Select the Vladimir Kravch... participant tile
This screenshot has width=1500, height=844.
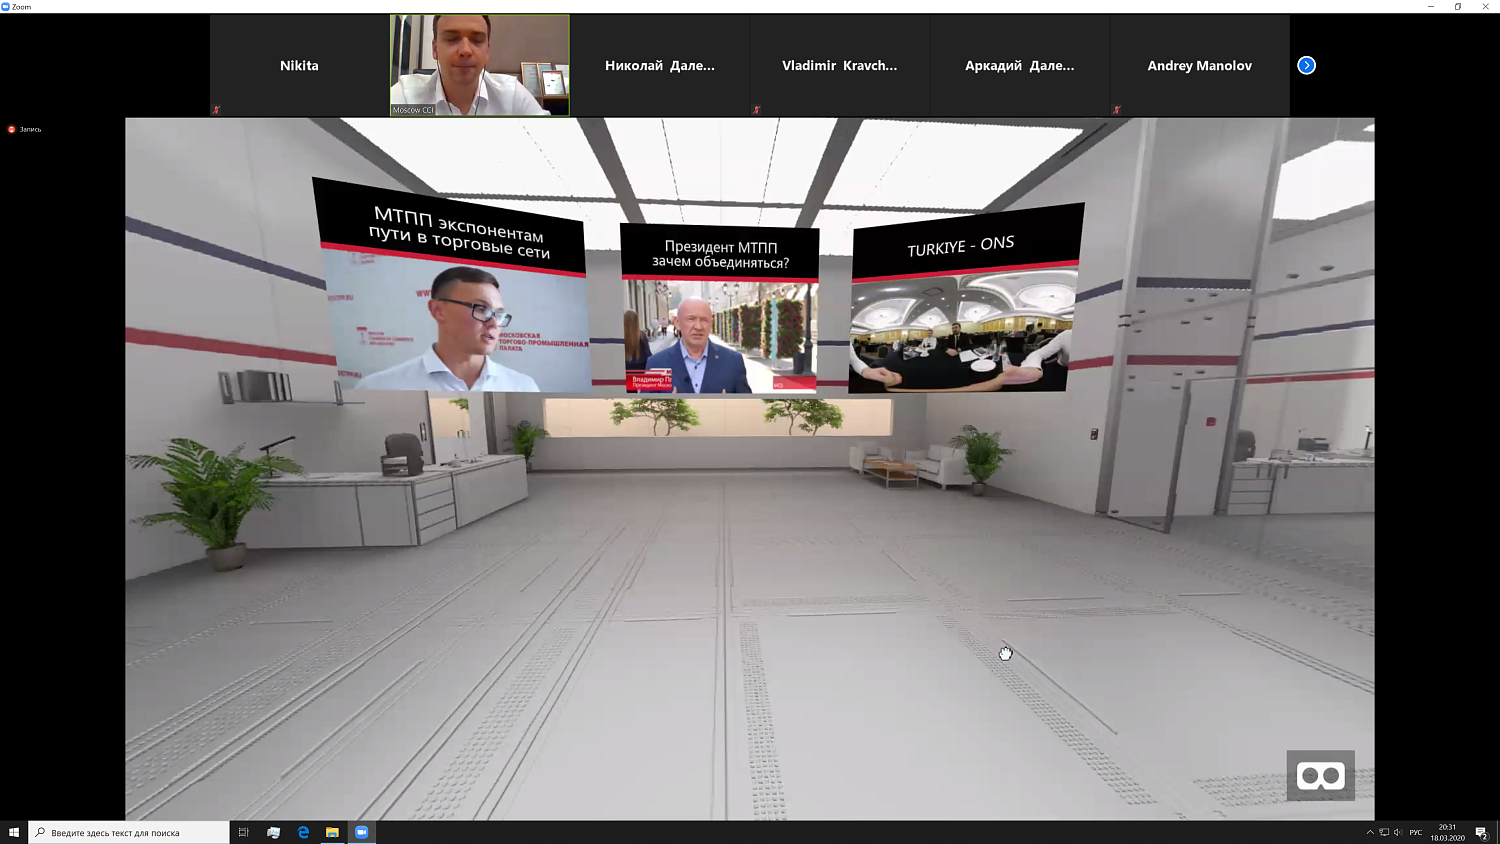pos(840,65)
